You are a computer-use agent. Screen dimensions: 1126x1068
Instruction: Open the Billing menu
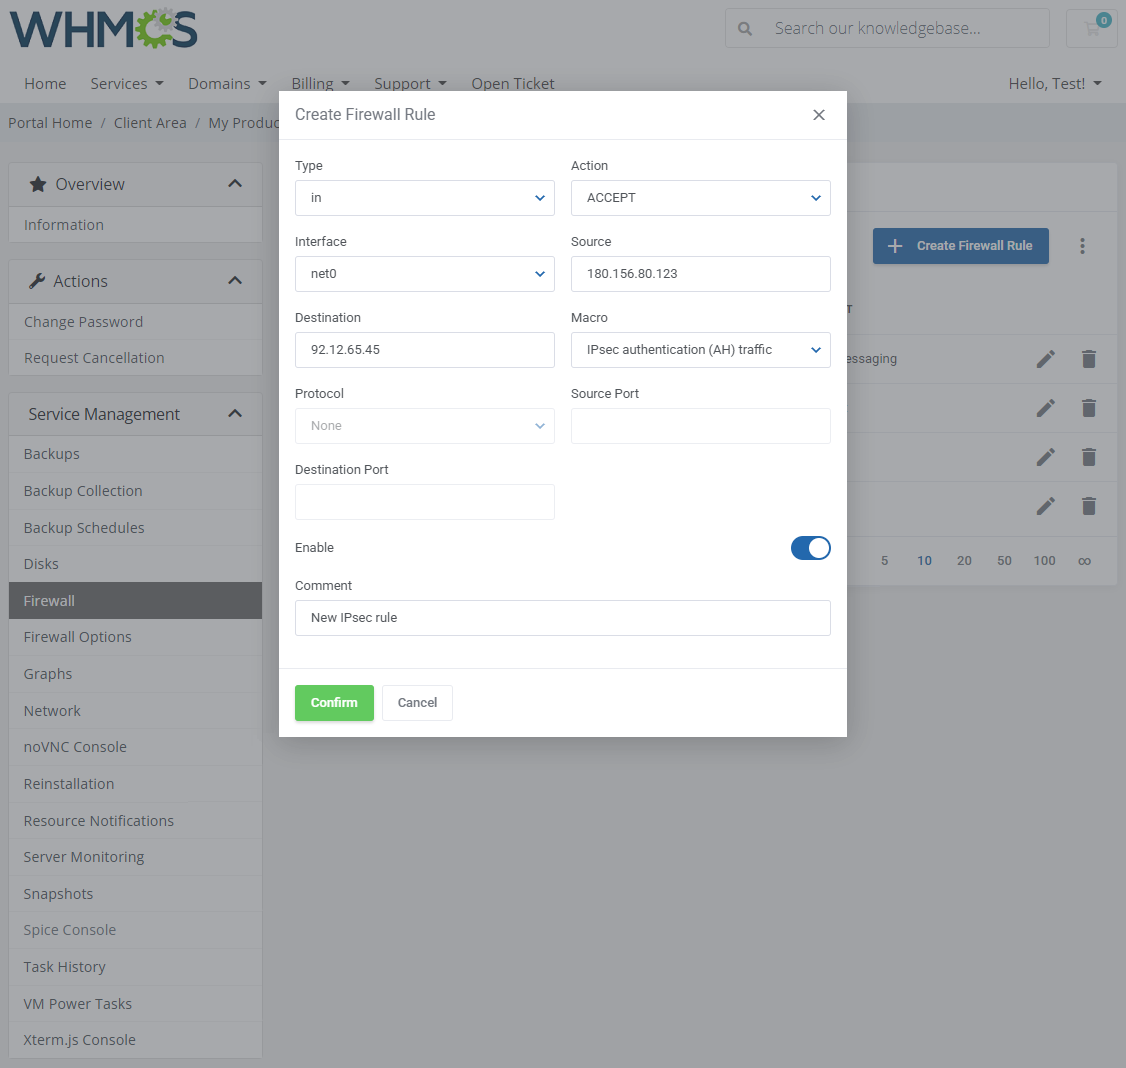pos(319,83)
